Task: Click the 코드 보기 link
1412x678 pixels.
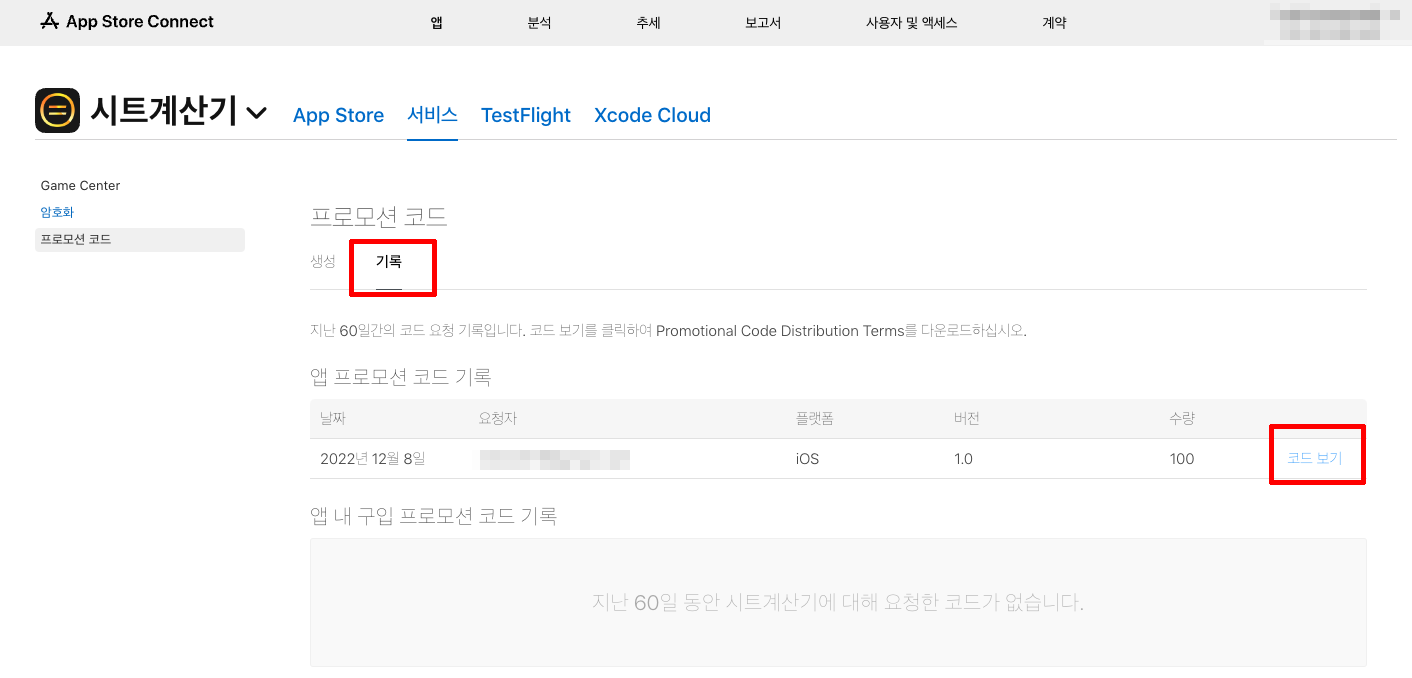Action: pos(1314,458)
